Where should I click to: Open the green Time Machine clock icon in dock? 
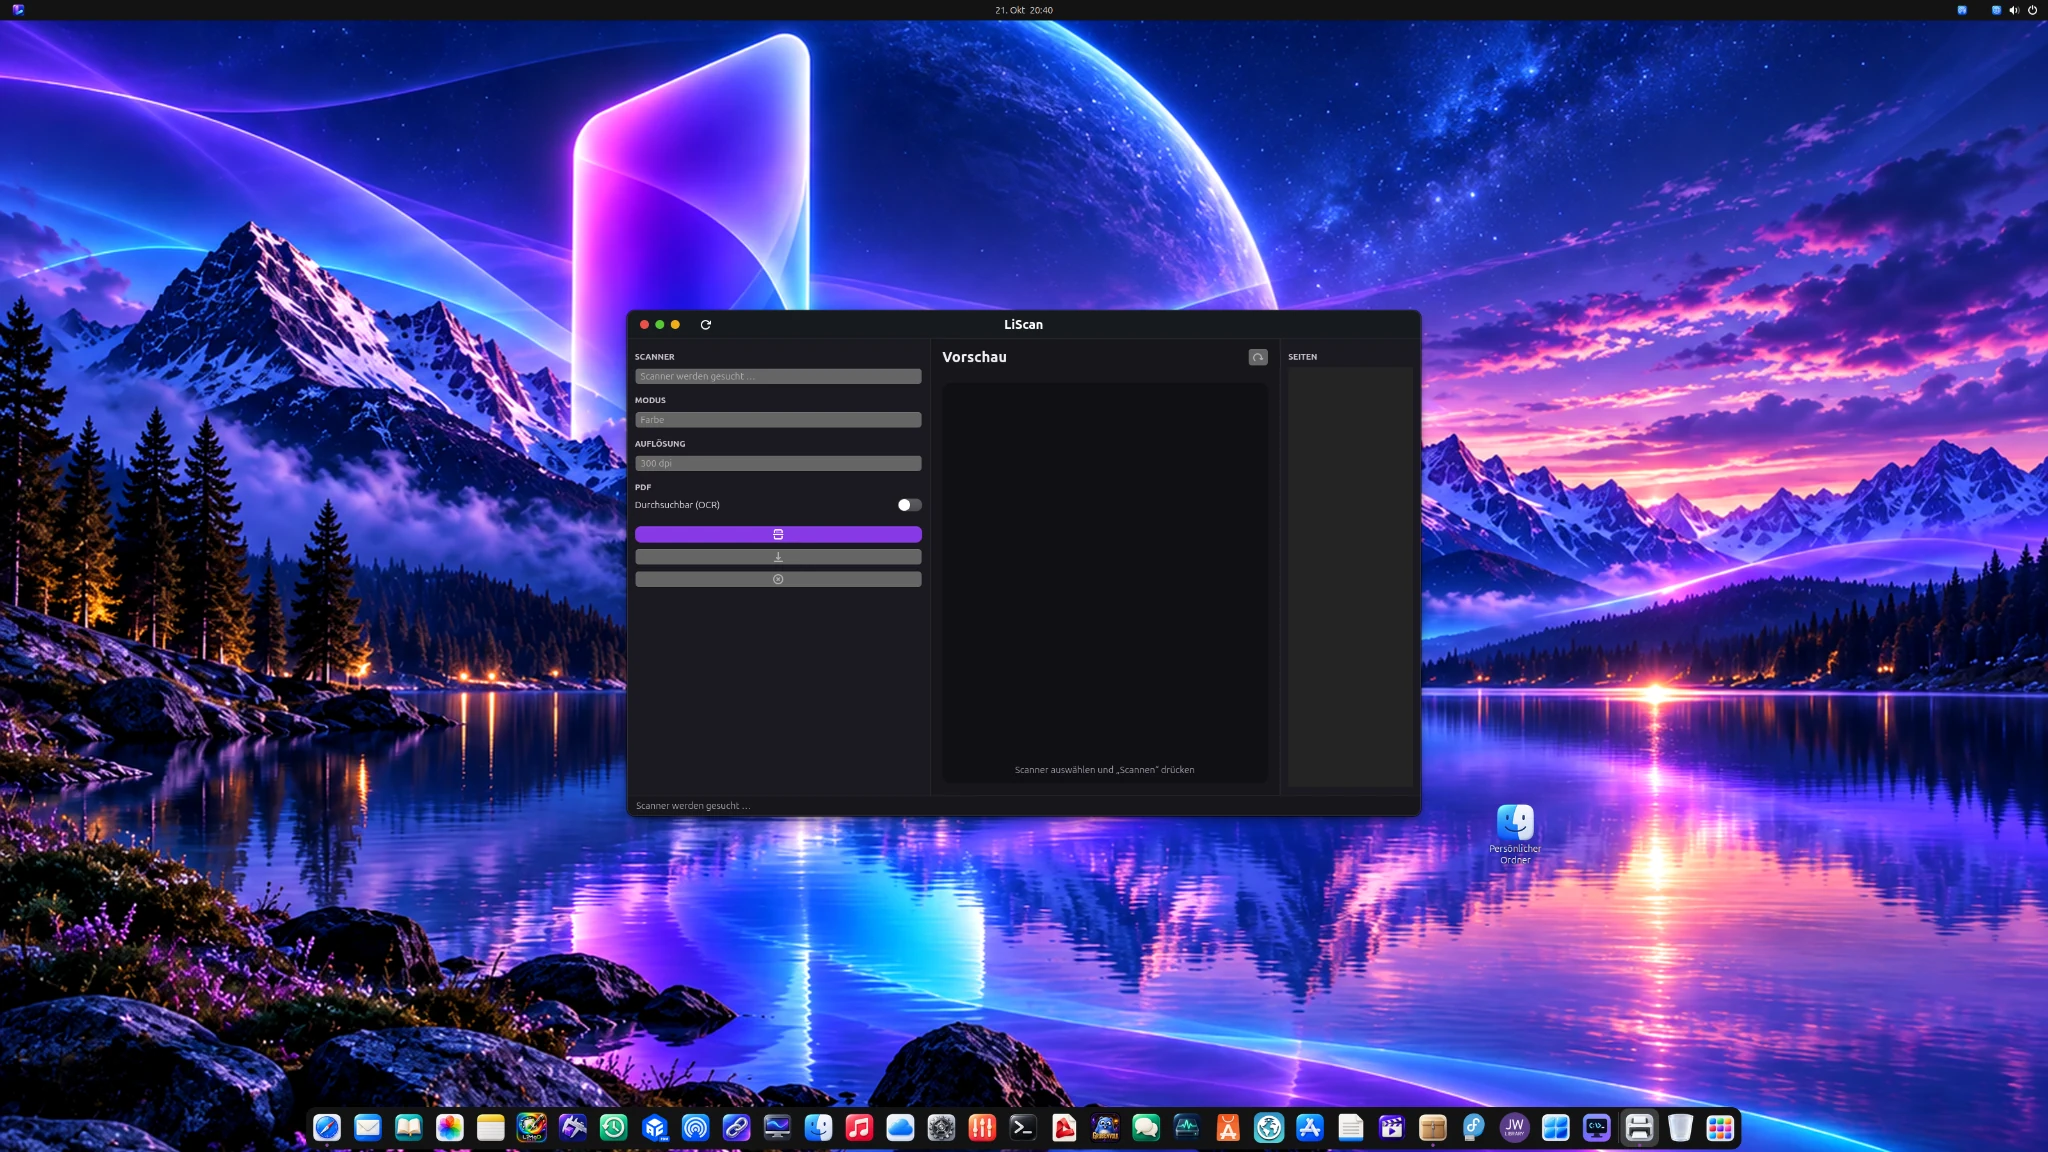(614, 1128)
